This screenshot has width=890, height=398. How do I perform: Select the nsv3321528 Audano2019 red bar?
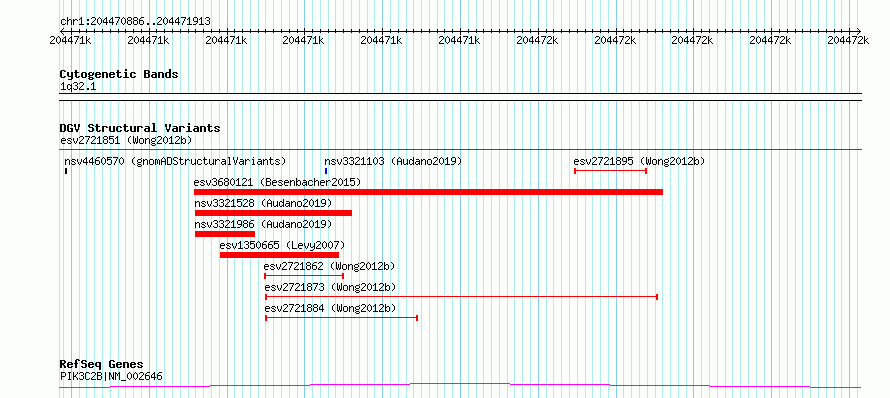coord(273,213)
